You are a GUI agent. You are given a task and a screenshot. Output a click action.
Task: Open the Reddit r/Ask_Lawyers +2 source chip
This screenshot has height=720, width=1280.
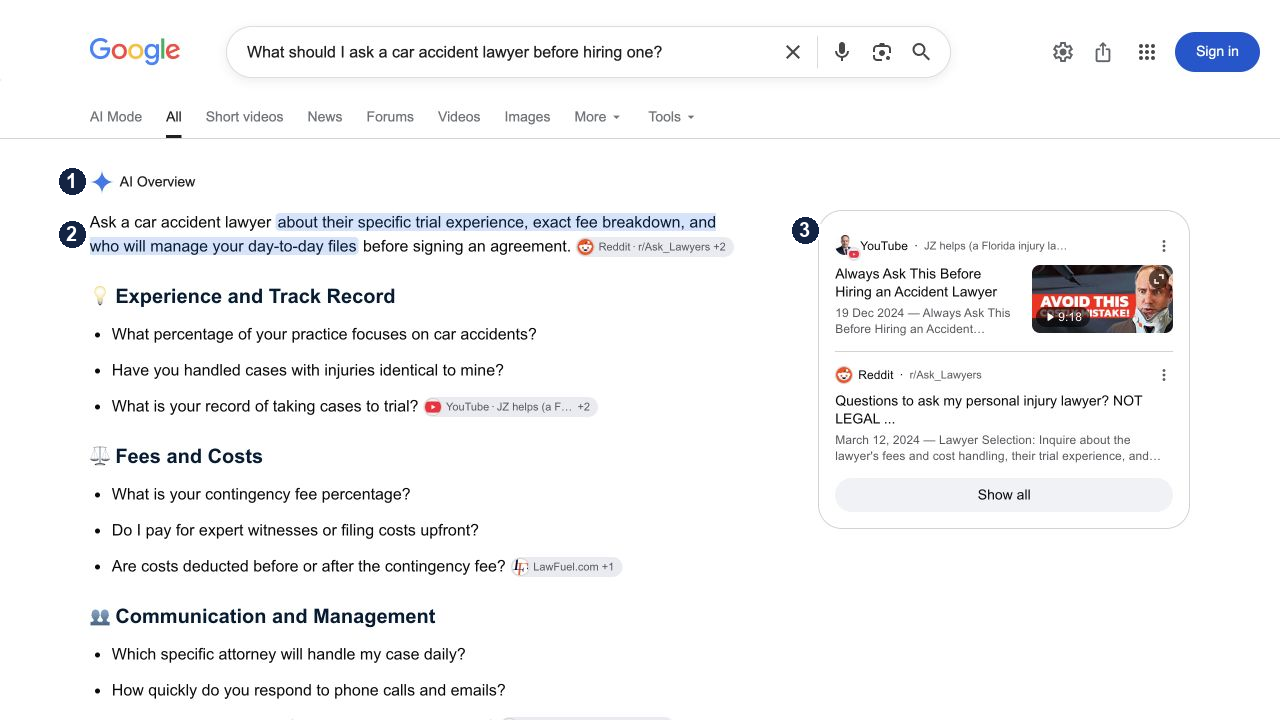click(x=654, y=247)
